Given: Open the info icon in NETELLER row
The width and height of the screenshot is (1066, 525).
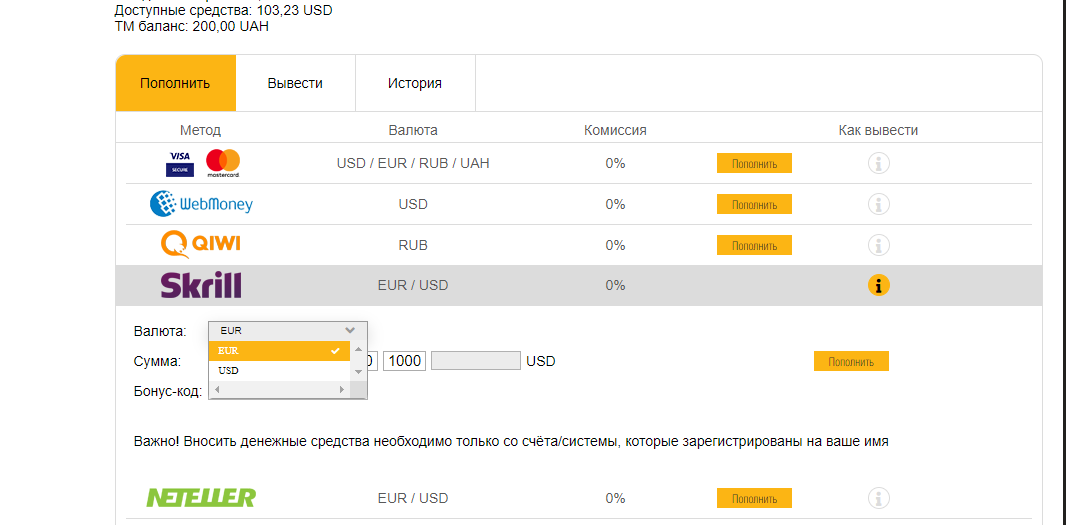Looking at the screenshot, I should (879, 498).
